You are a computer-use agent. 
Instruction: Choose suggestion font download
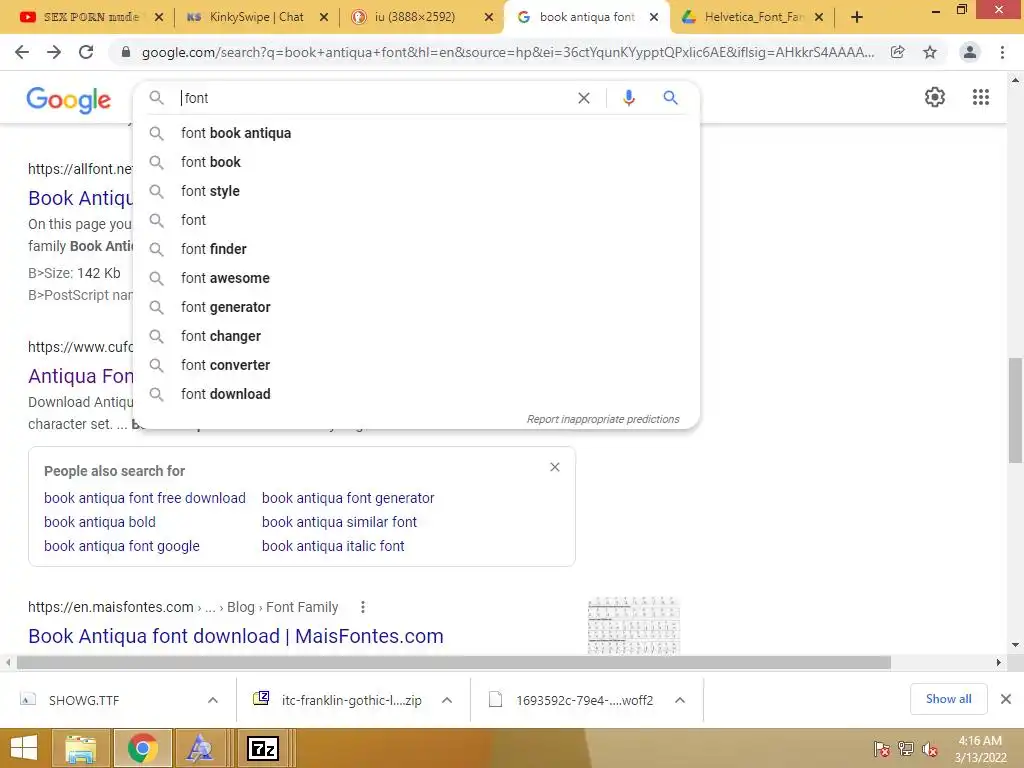click(416, 394)
